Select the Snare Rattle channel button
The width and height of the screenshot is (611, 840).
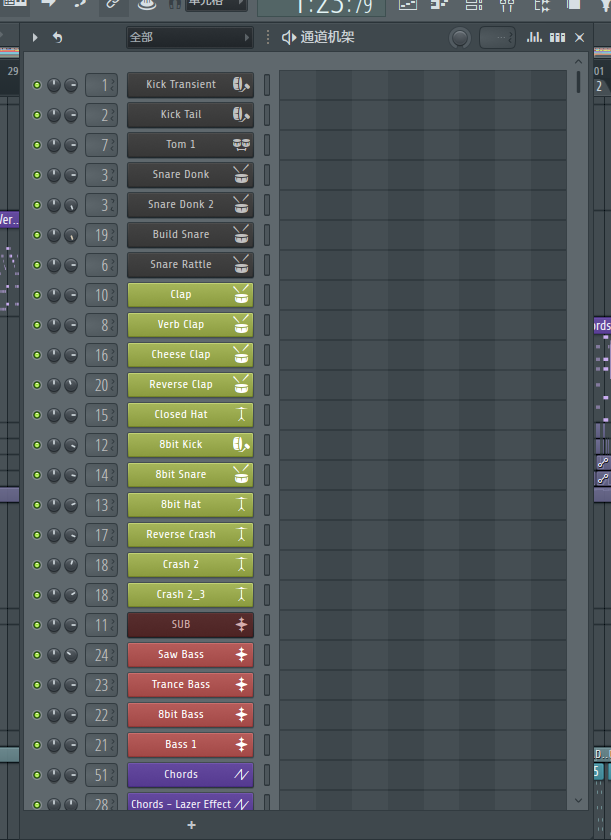180,265
